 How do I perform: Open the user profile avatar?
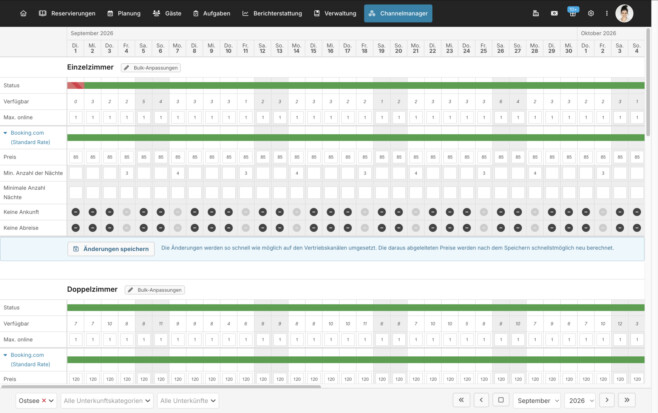(x=624, y=13)
